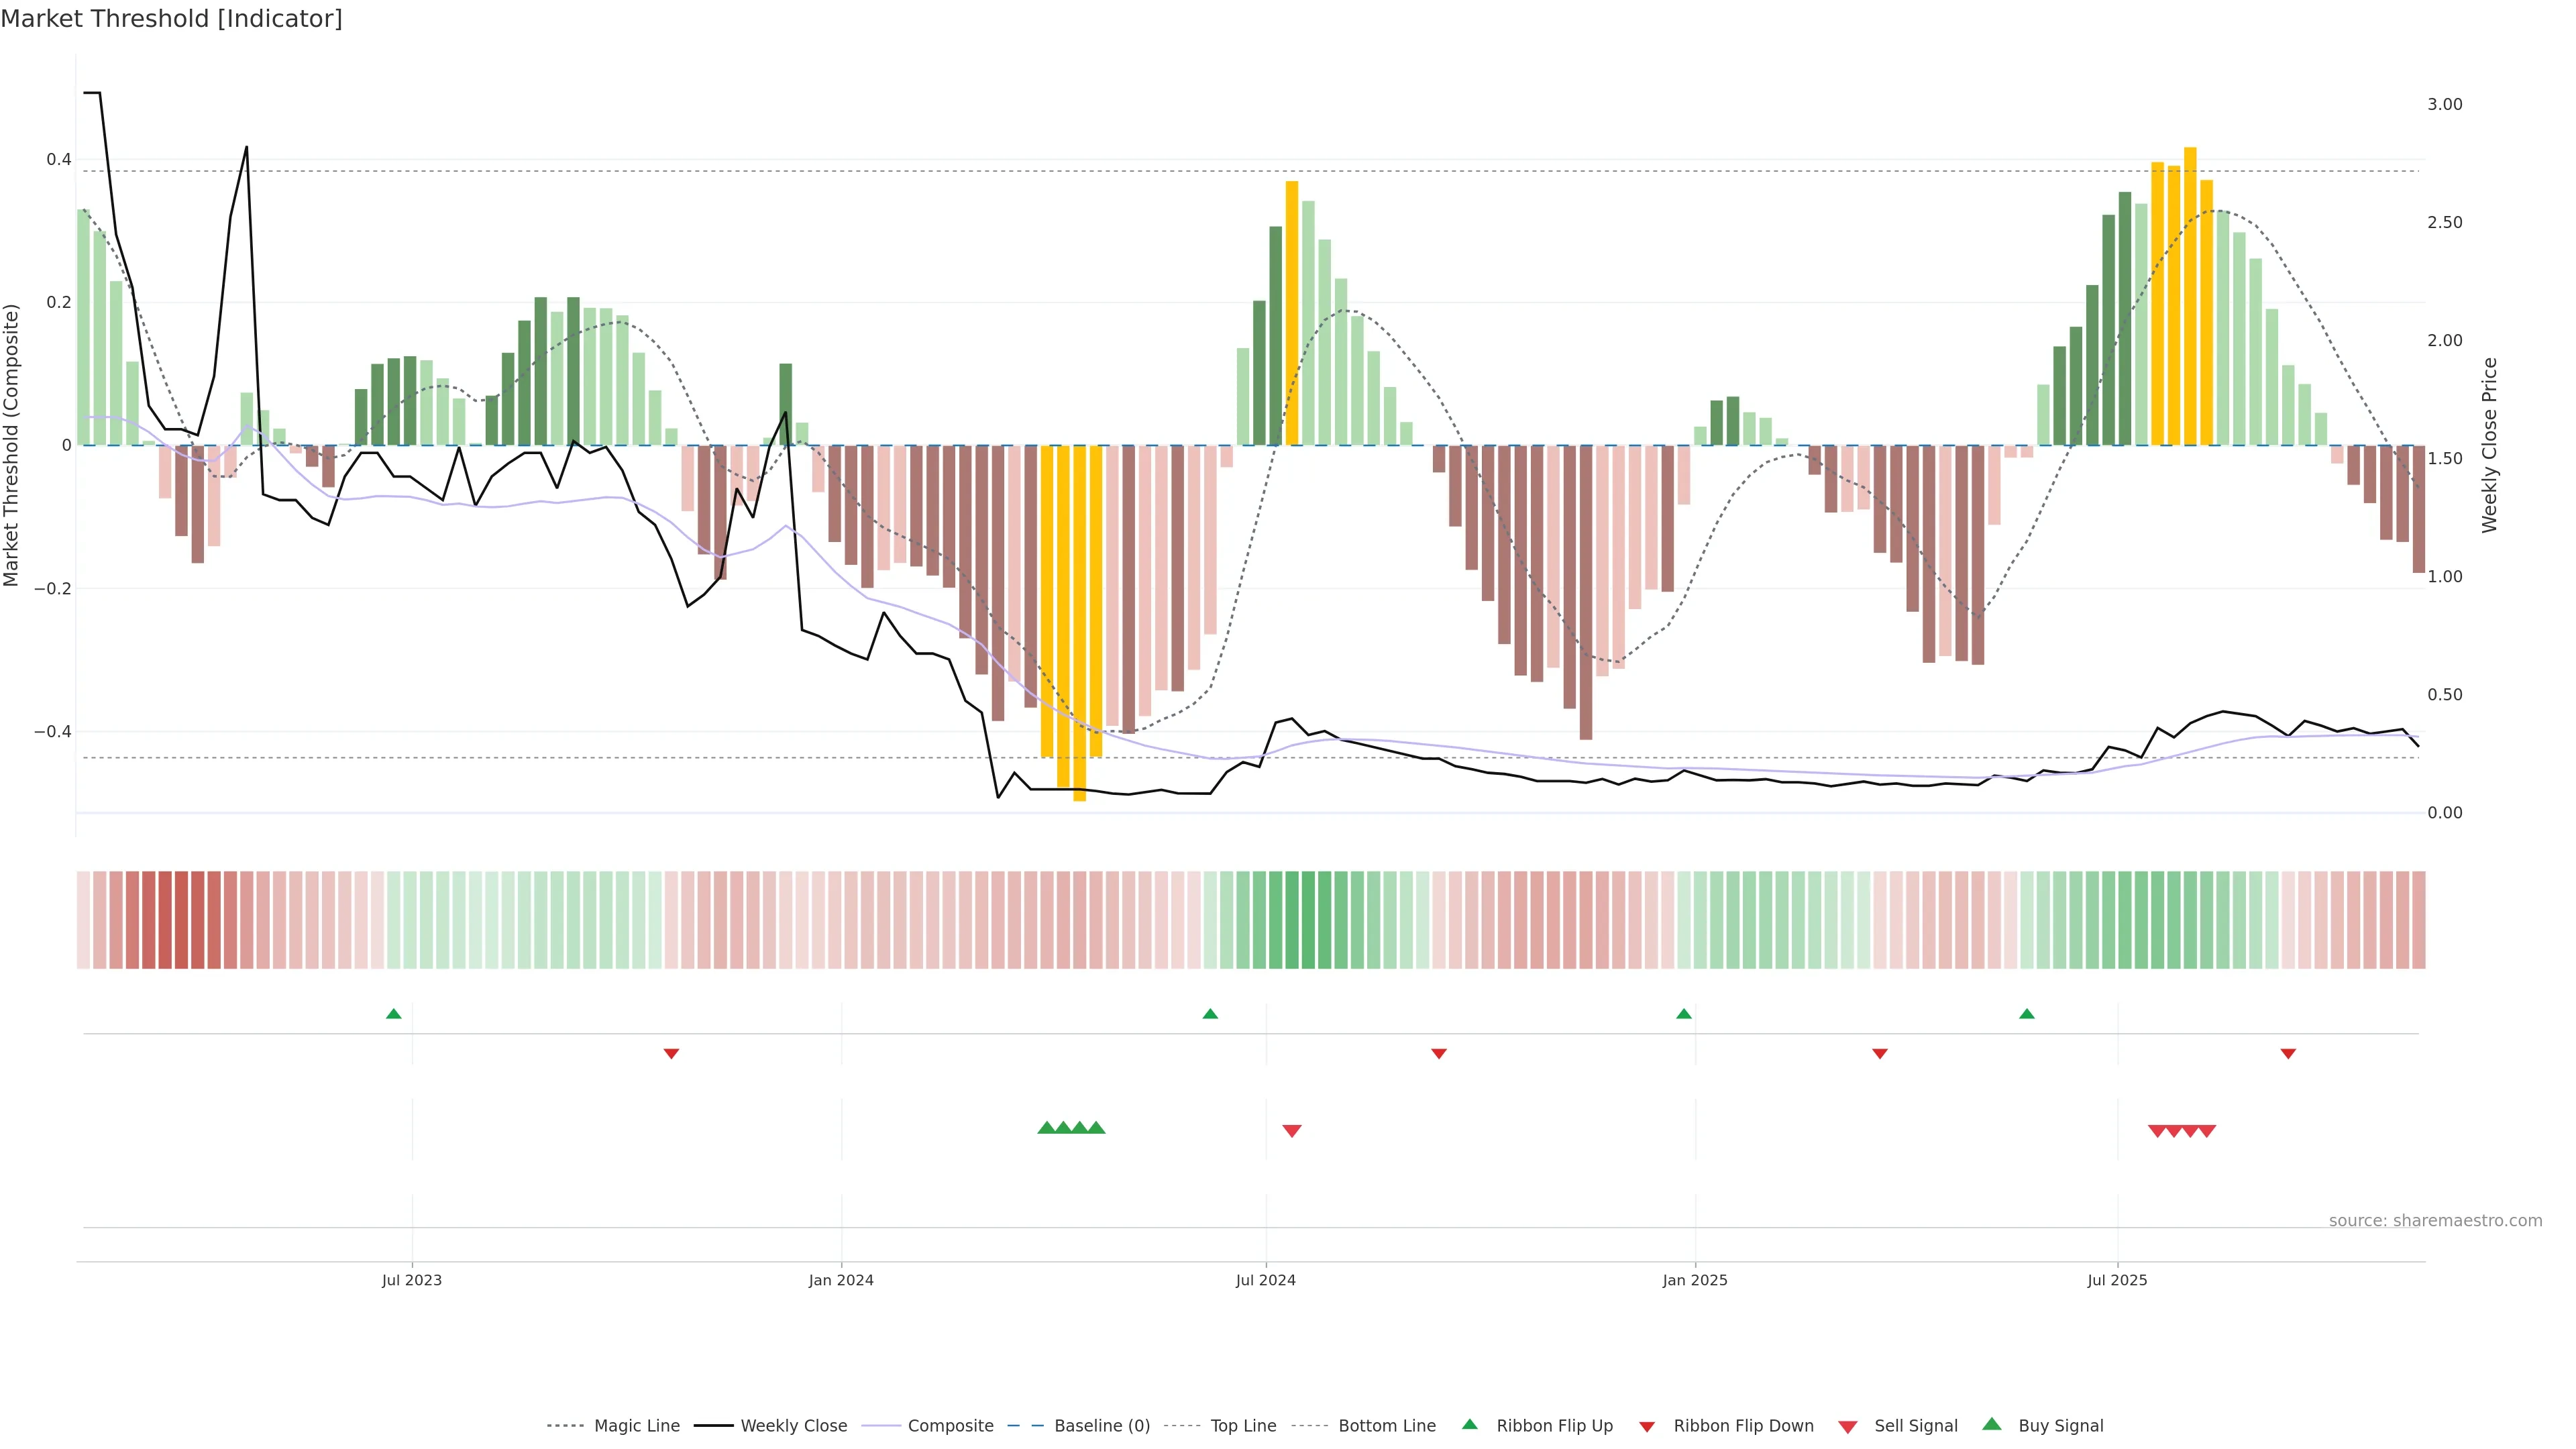
Task: Click the first green ribbon flip-up marker
Action: click(x=394, y=1014)
